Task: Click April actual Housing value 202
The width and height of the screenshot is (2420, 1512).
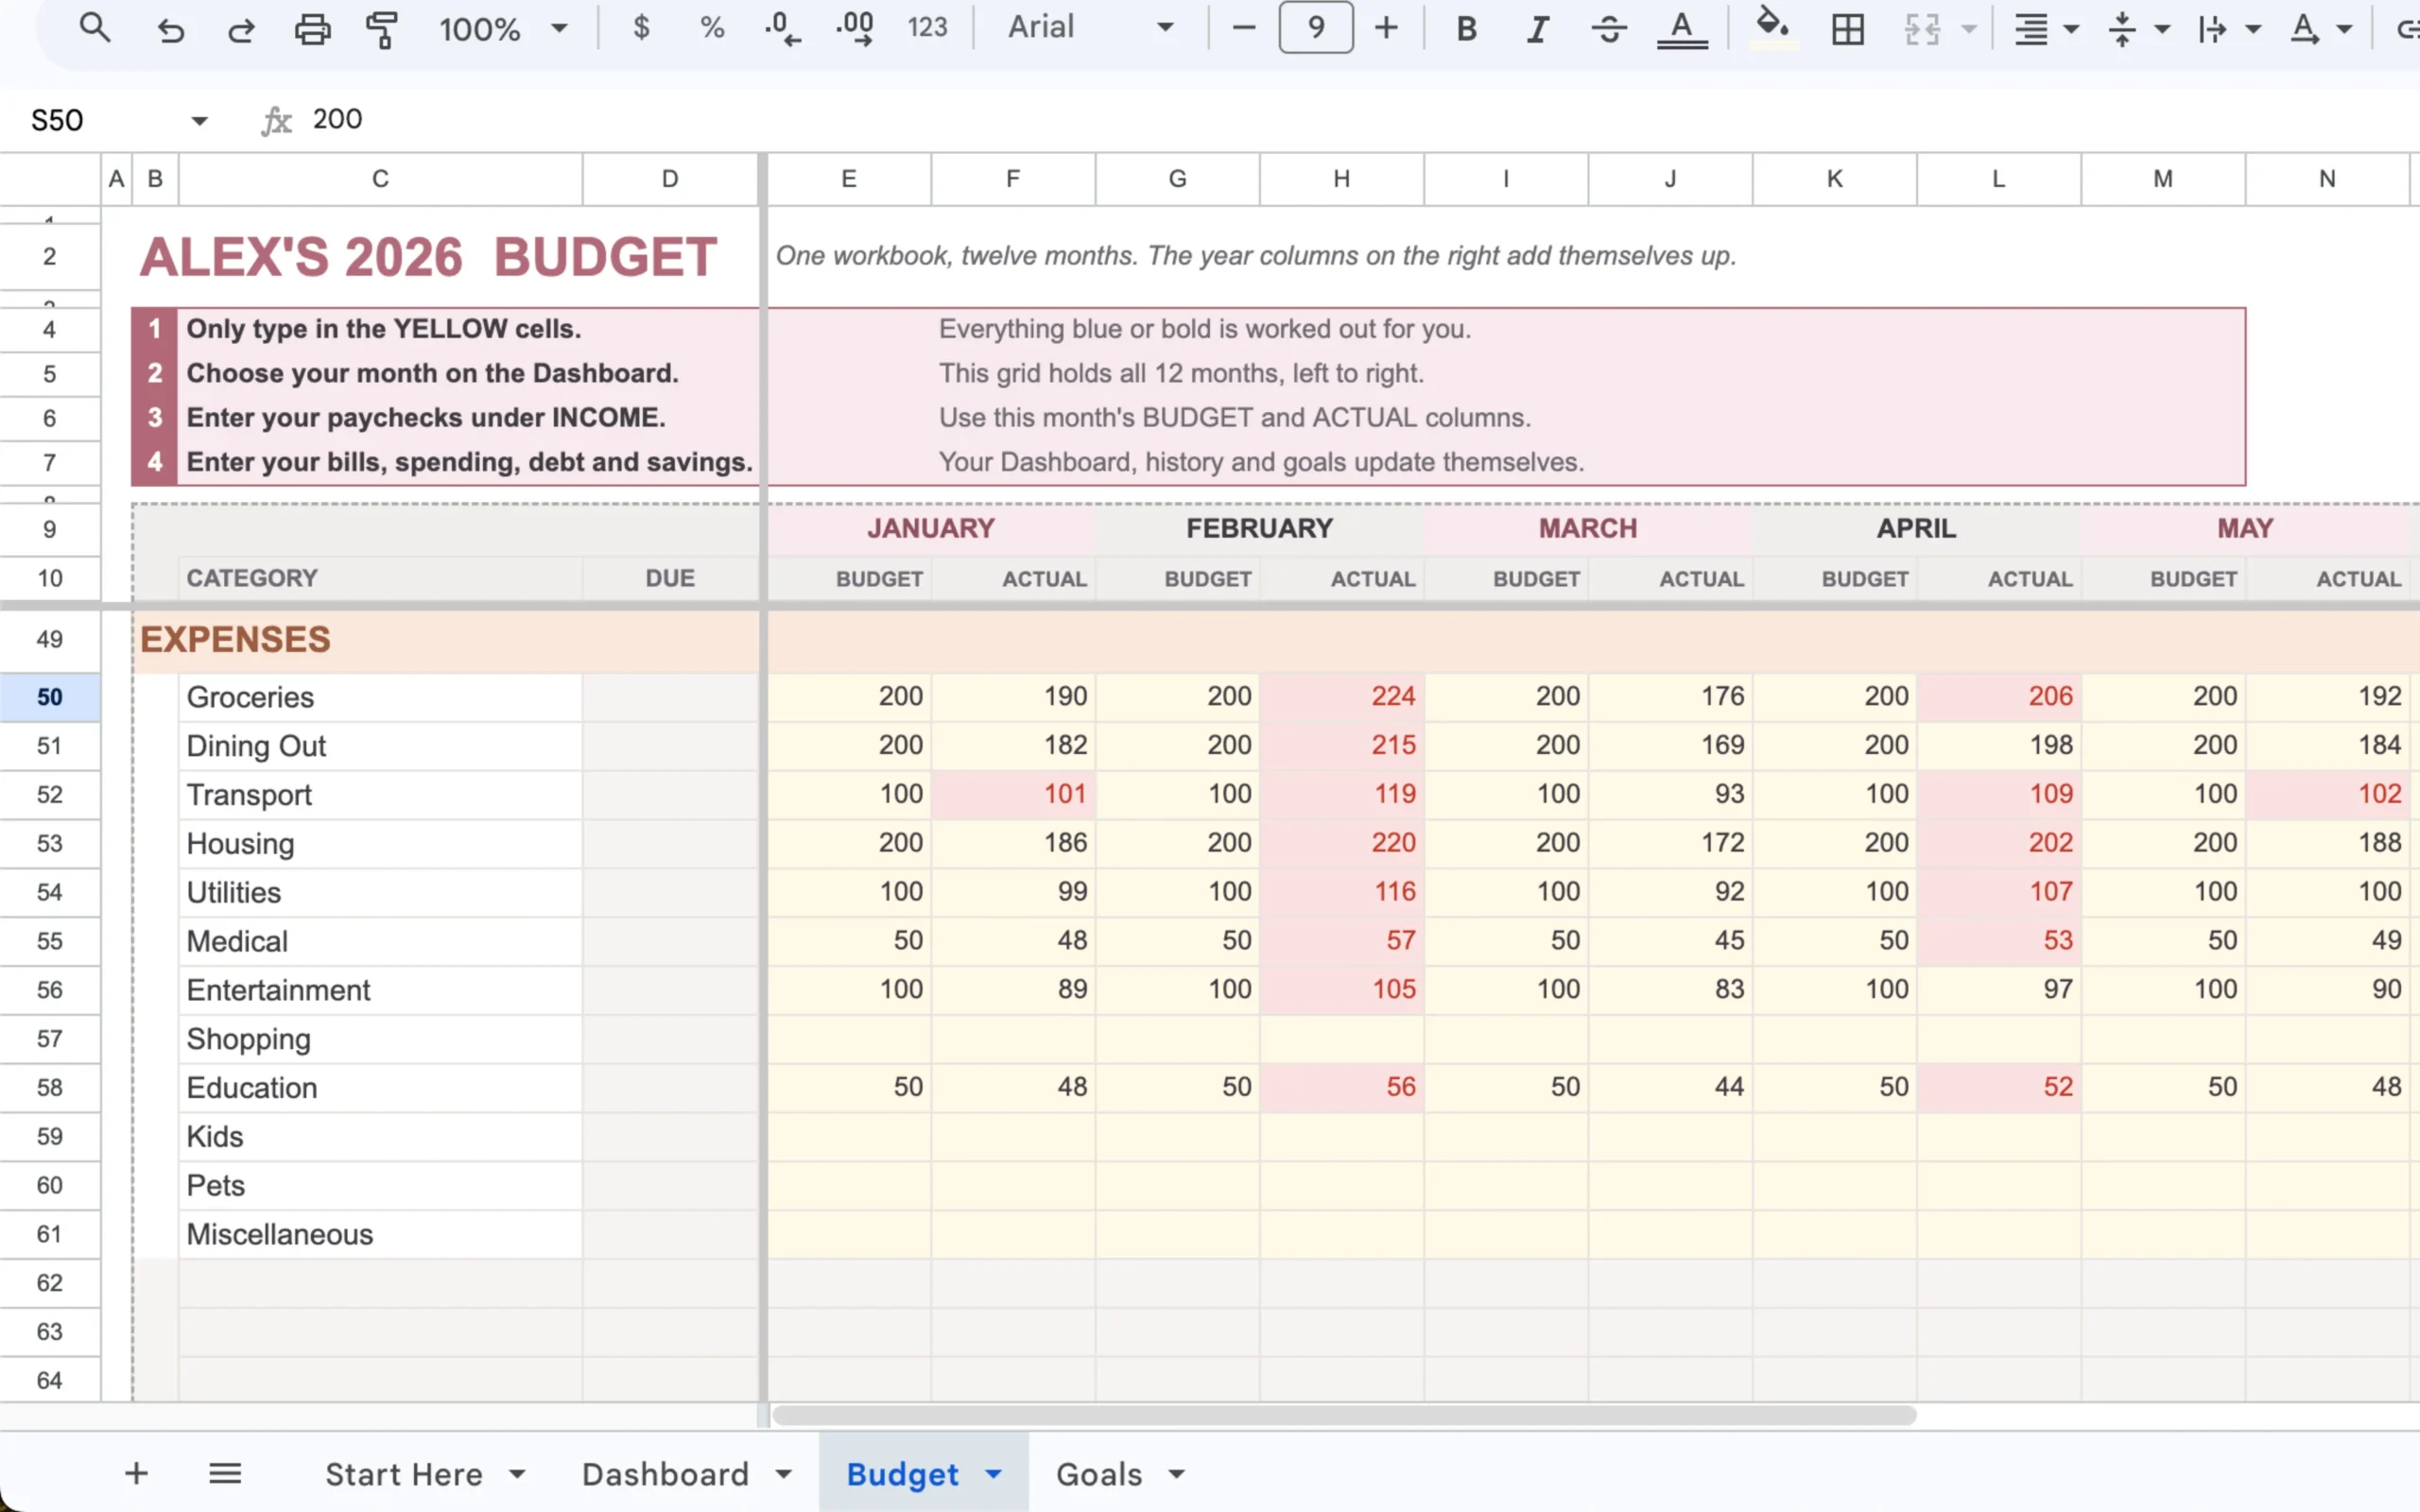Action: pyautogui.click(x=1999, y=843)
